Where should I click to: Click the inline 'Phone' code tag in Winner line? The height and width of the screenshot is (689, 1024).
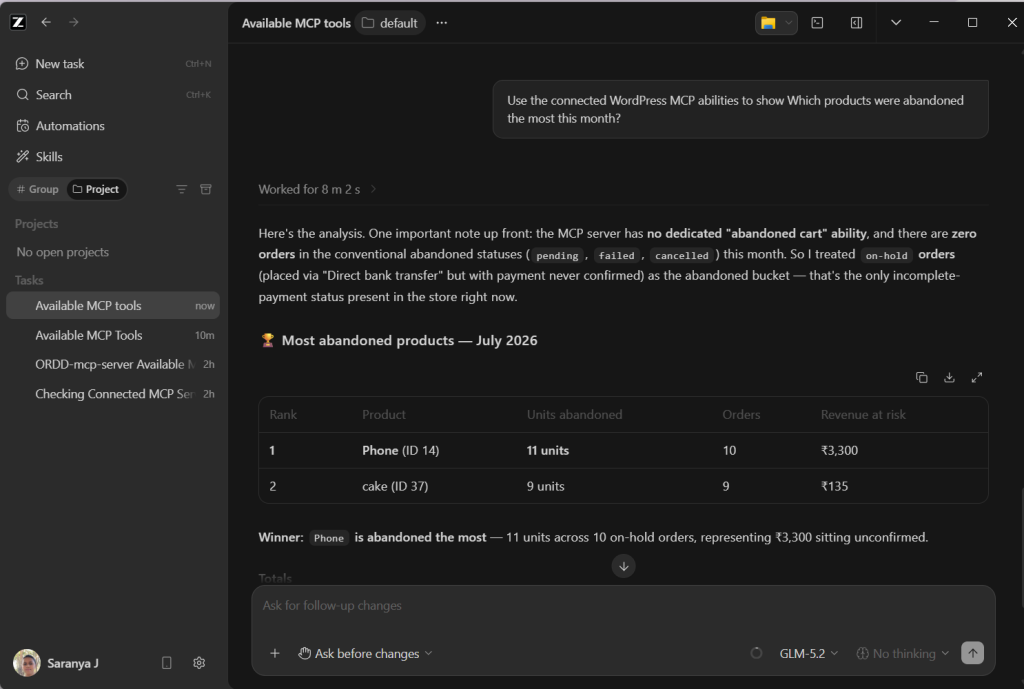tap(328, 538)
